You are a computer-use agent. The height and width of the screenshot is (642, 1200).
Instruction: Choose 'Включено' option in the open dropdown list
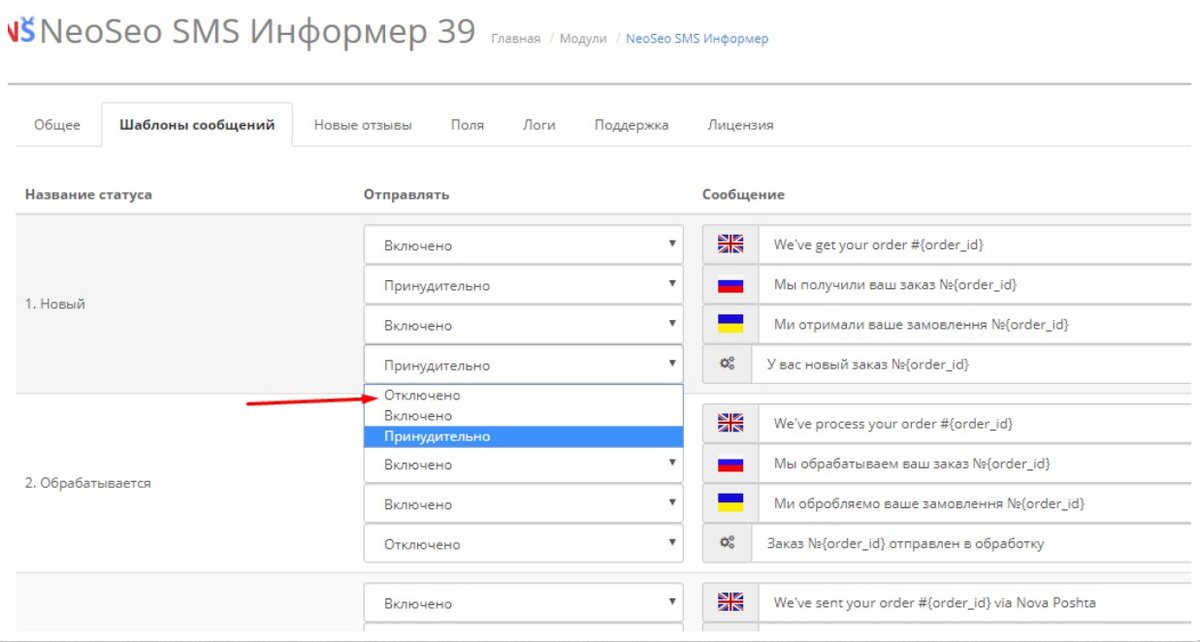click(523, 416)
